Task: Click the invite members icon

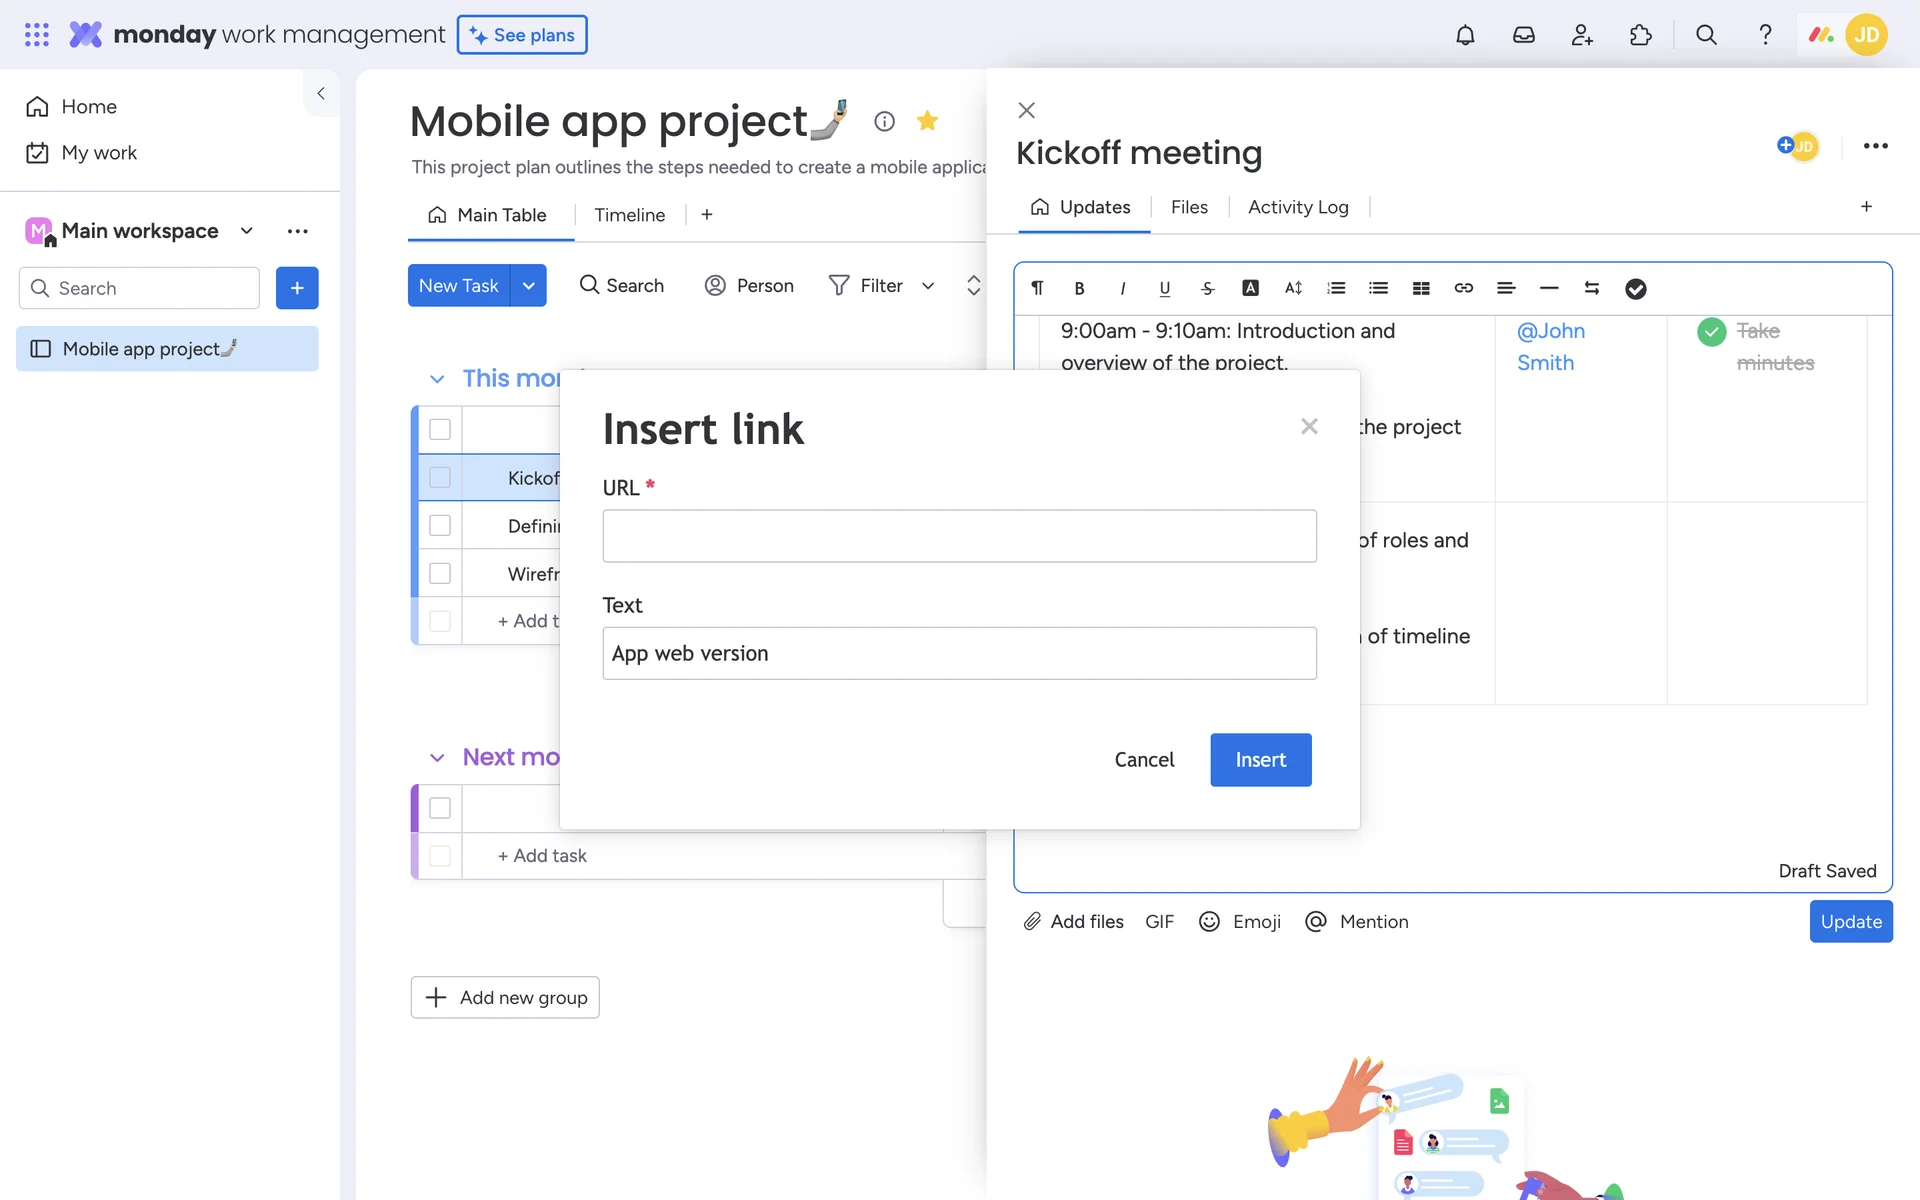Action: (x=1582, y=35)
